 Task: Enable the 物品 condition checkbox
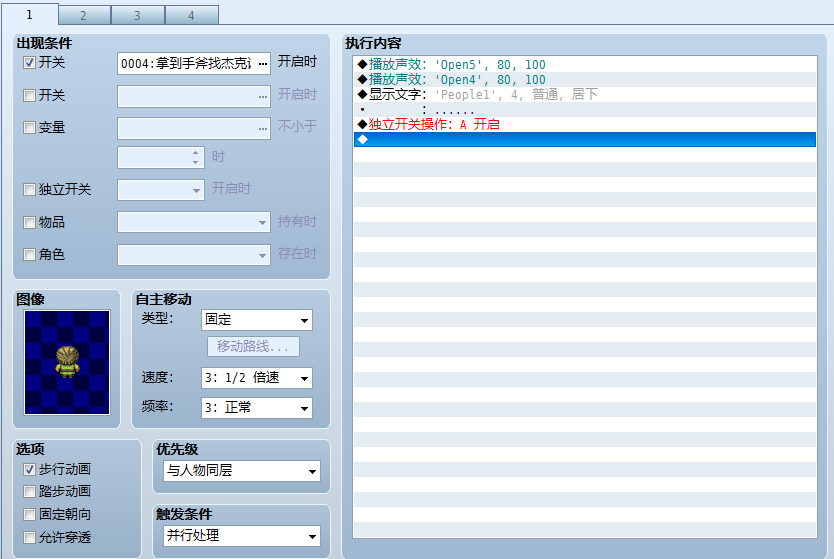coord(29,223)
